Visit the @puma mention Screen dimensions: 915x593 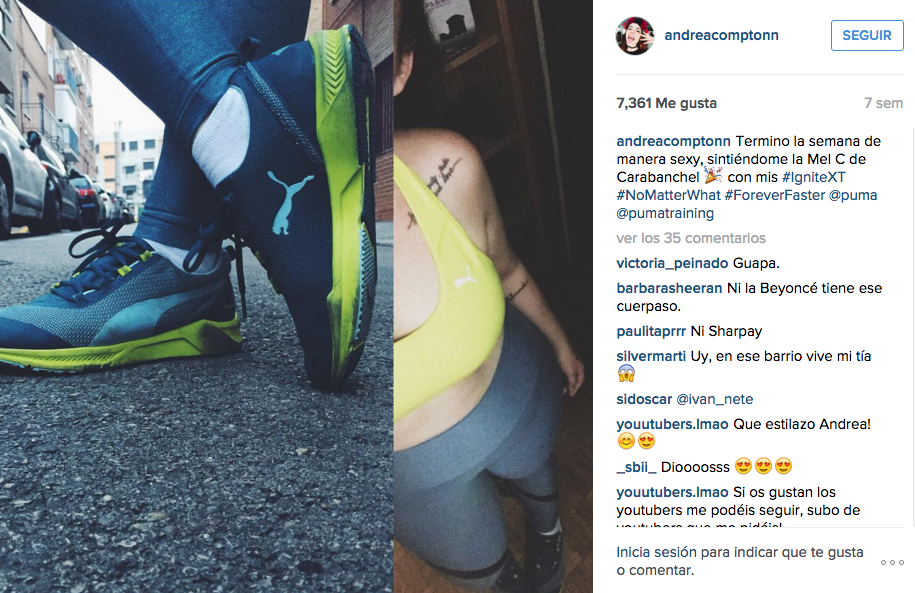[853, 196]
